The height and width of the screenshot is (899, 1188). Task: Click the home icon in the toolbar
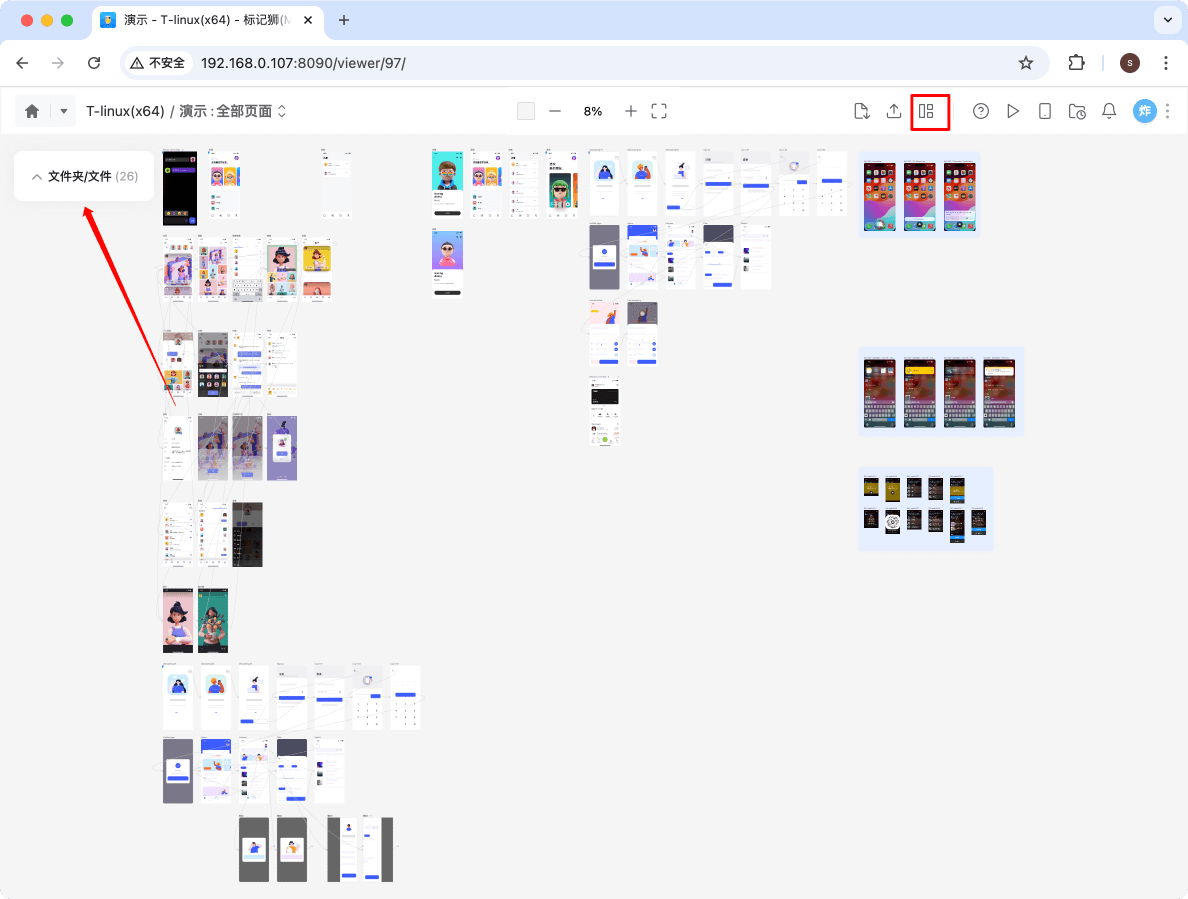click(29, 111)
